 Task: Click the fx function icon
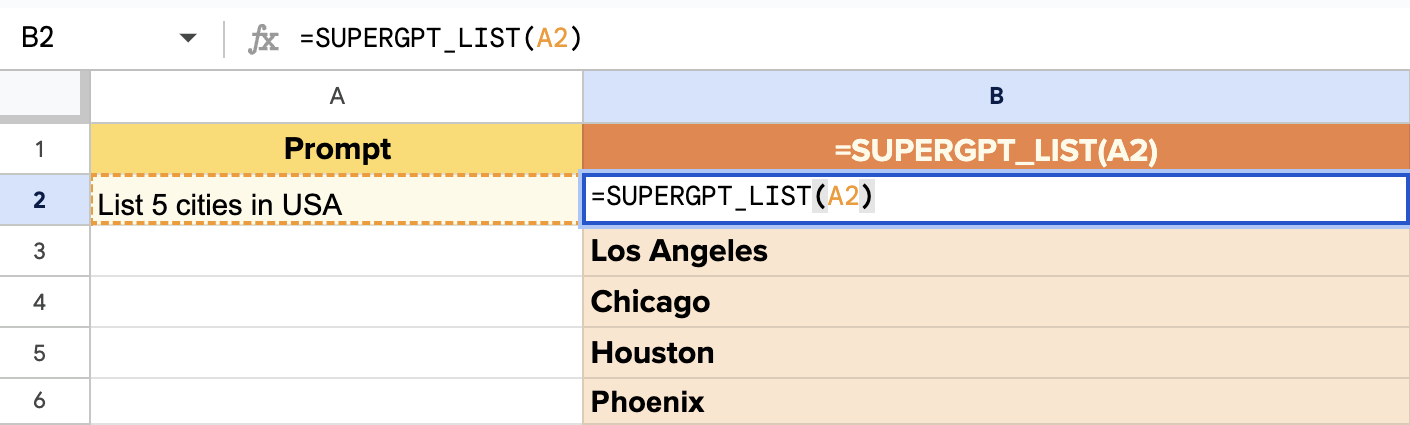263,39
